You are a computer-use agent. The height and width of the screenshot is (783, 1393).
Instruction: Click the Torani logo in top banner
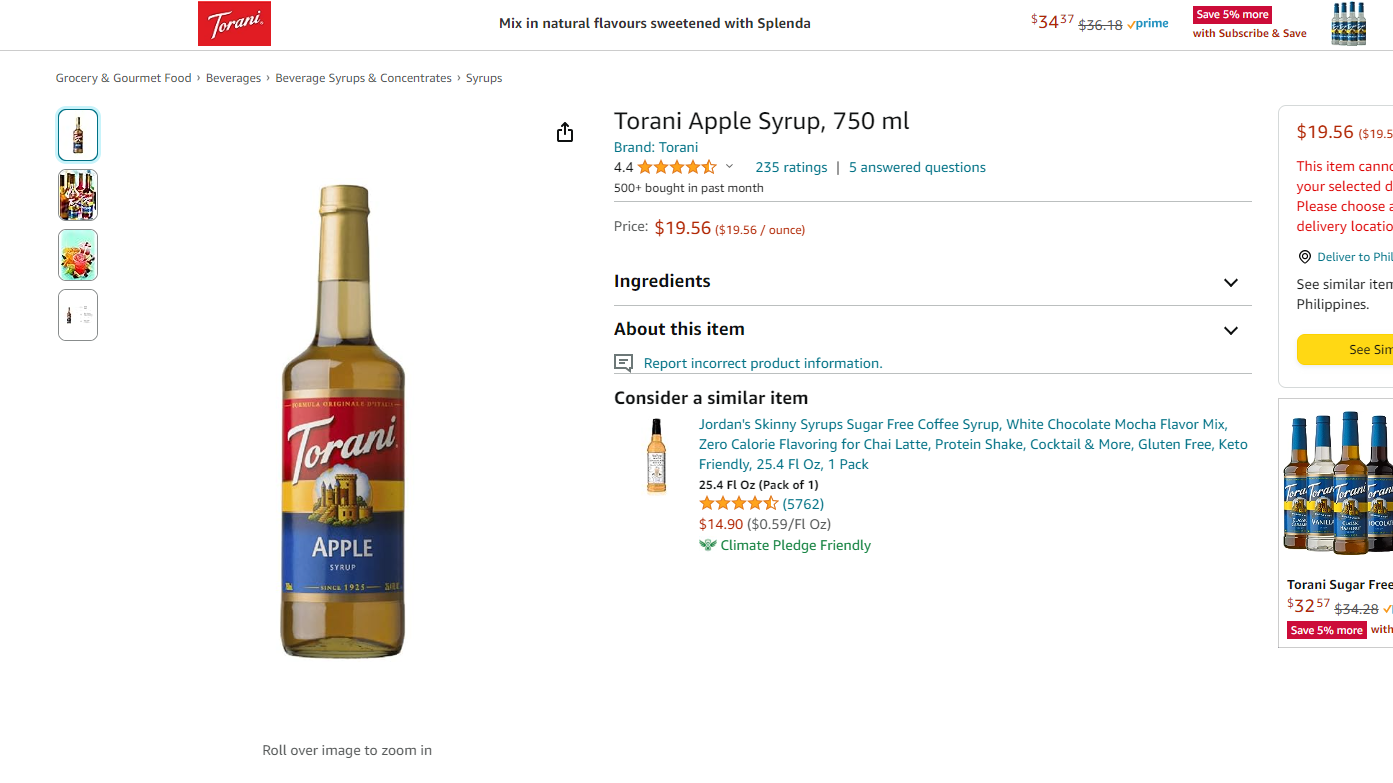[x=234, y=24]
